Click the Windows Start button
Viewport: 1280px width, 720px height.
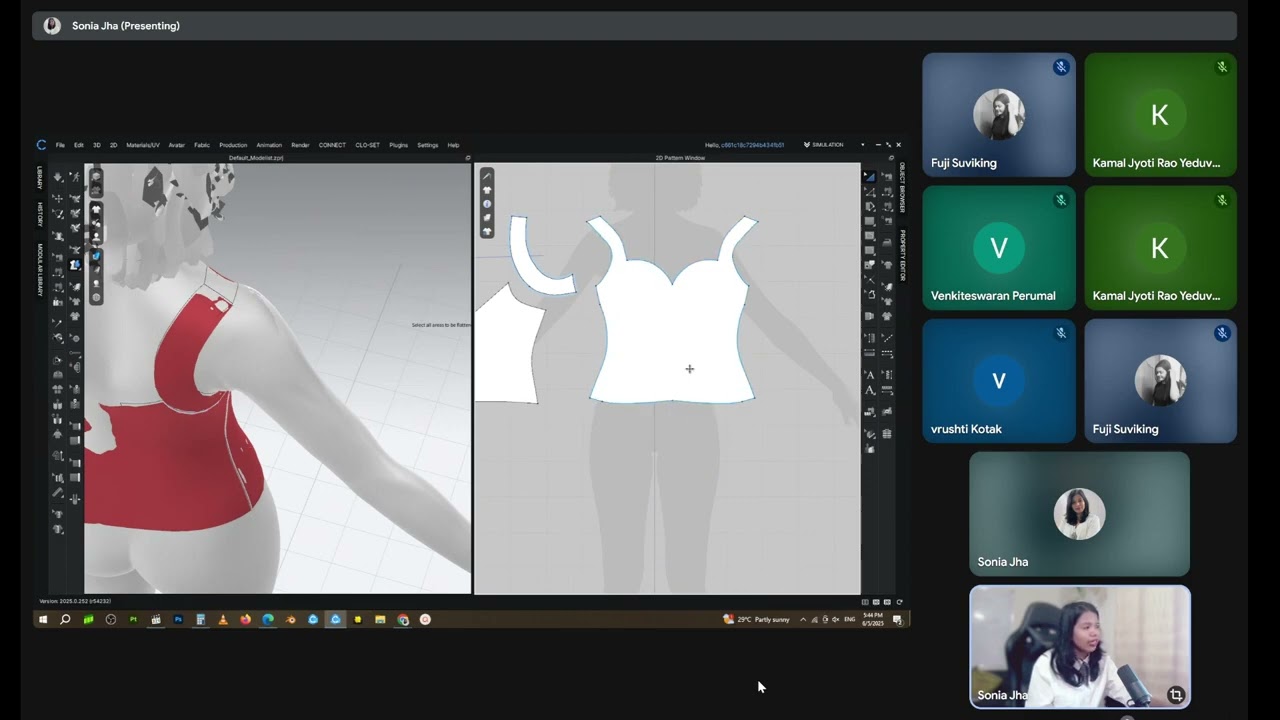click(x=43, y=619)
